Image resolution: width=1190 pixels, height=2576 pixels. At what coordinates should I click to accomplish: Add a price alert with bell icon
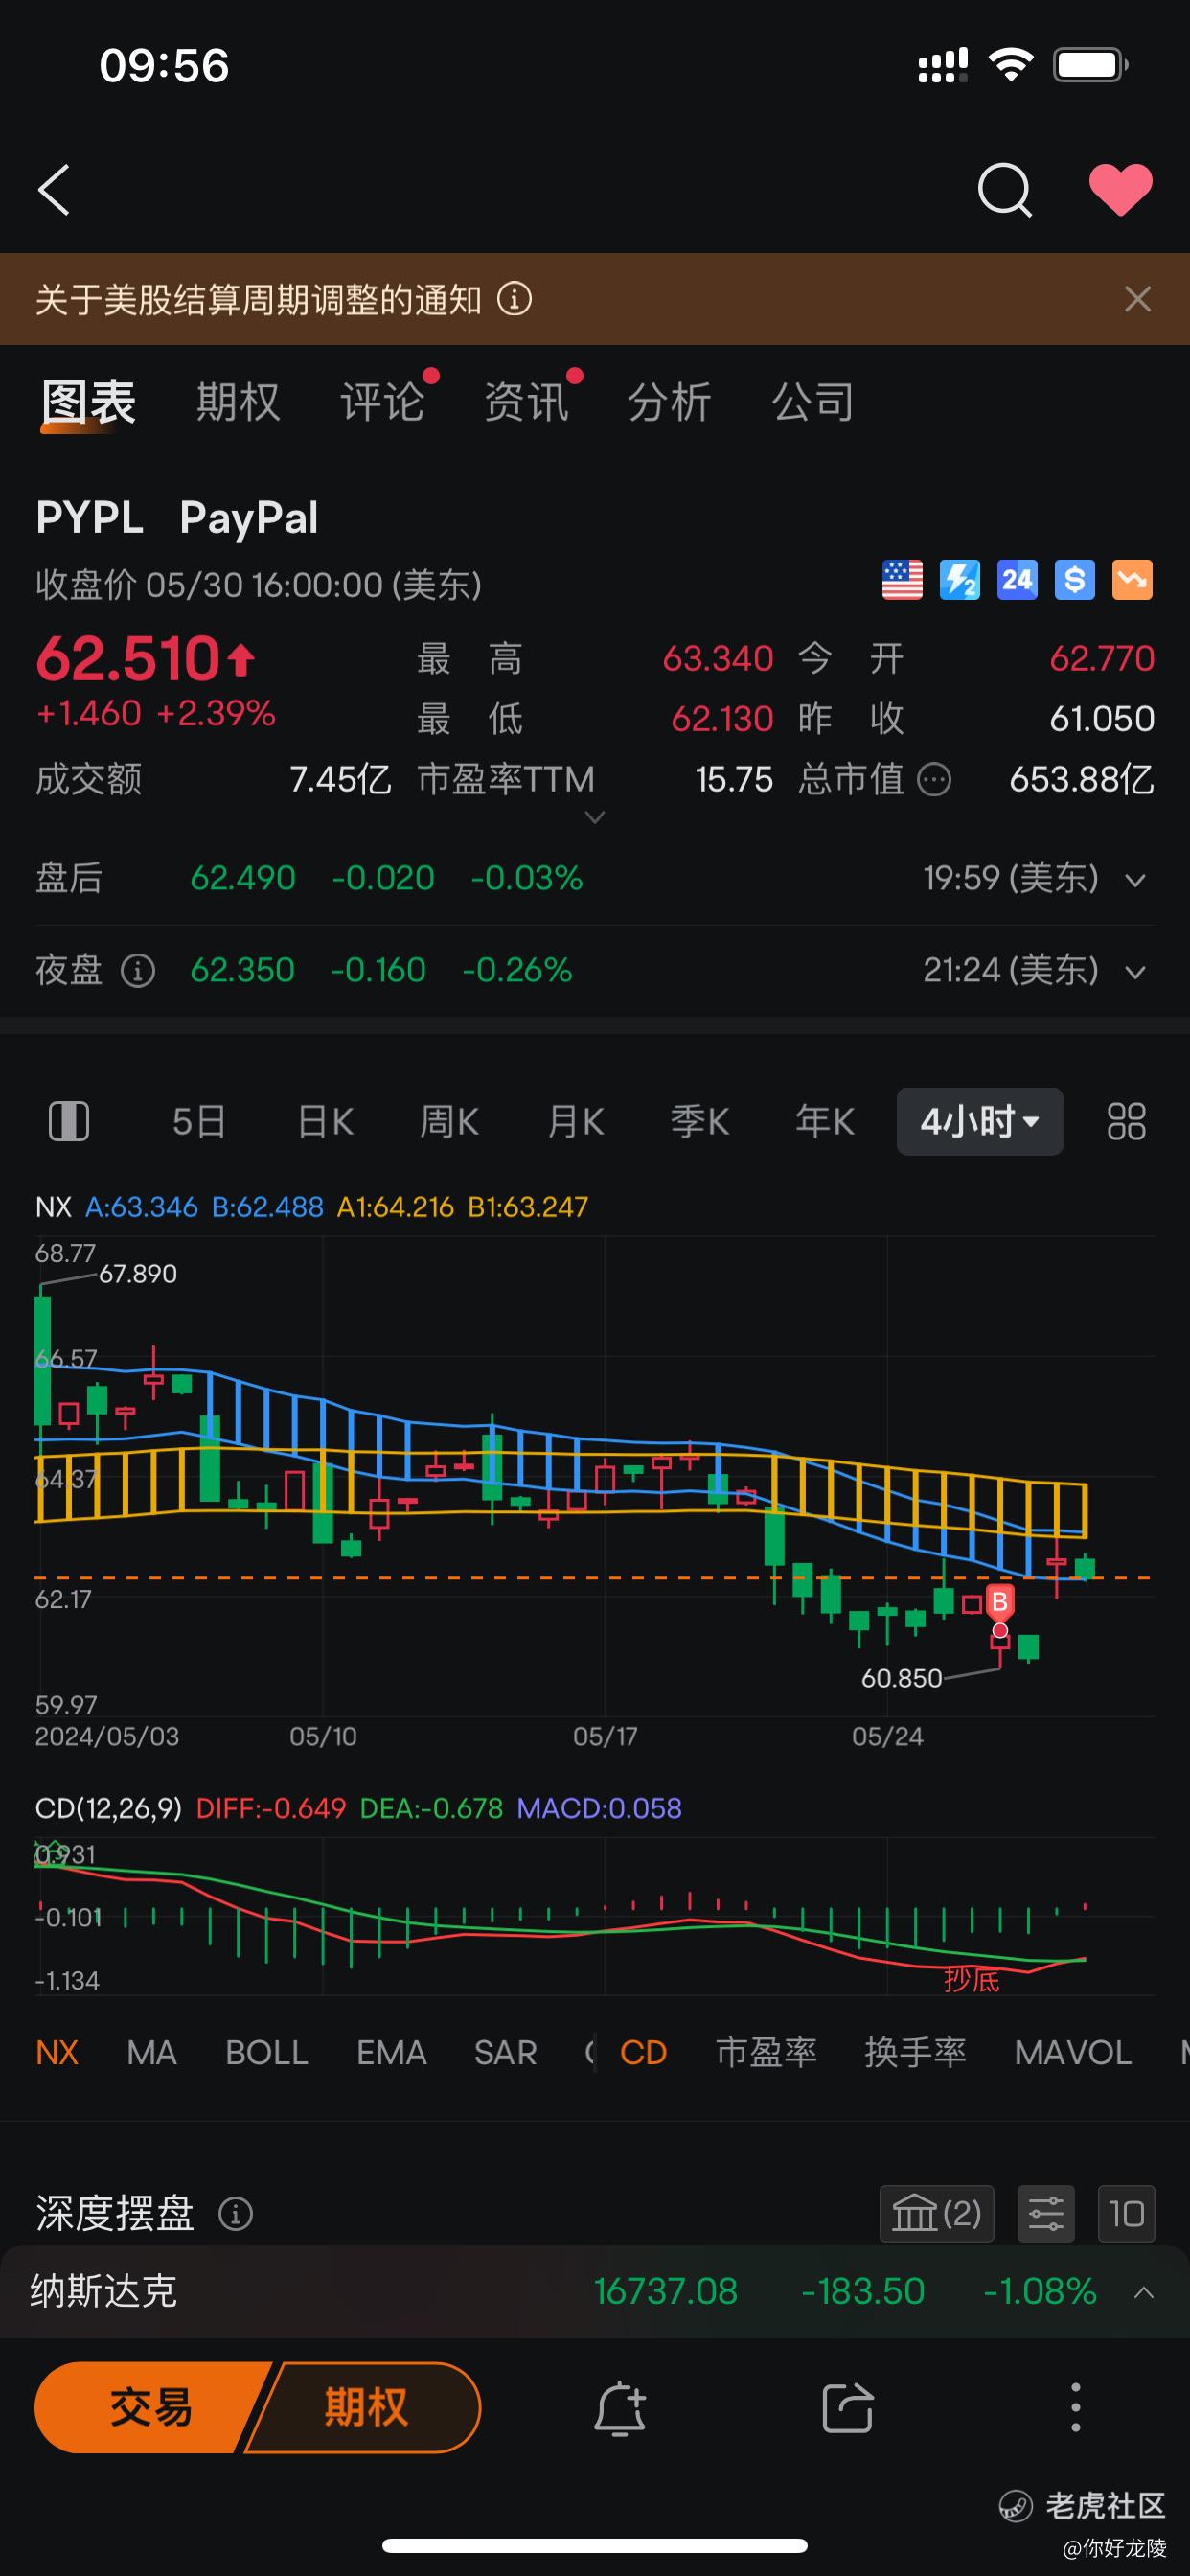coord(620,2408)
